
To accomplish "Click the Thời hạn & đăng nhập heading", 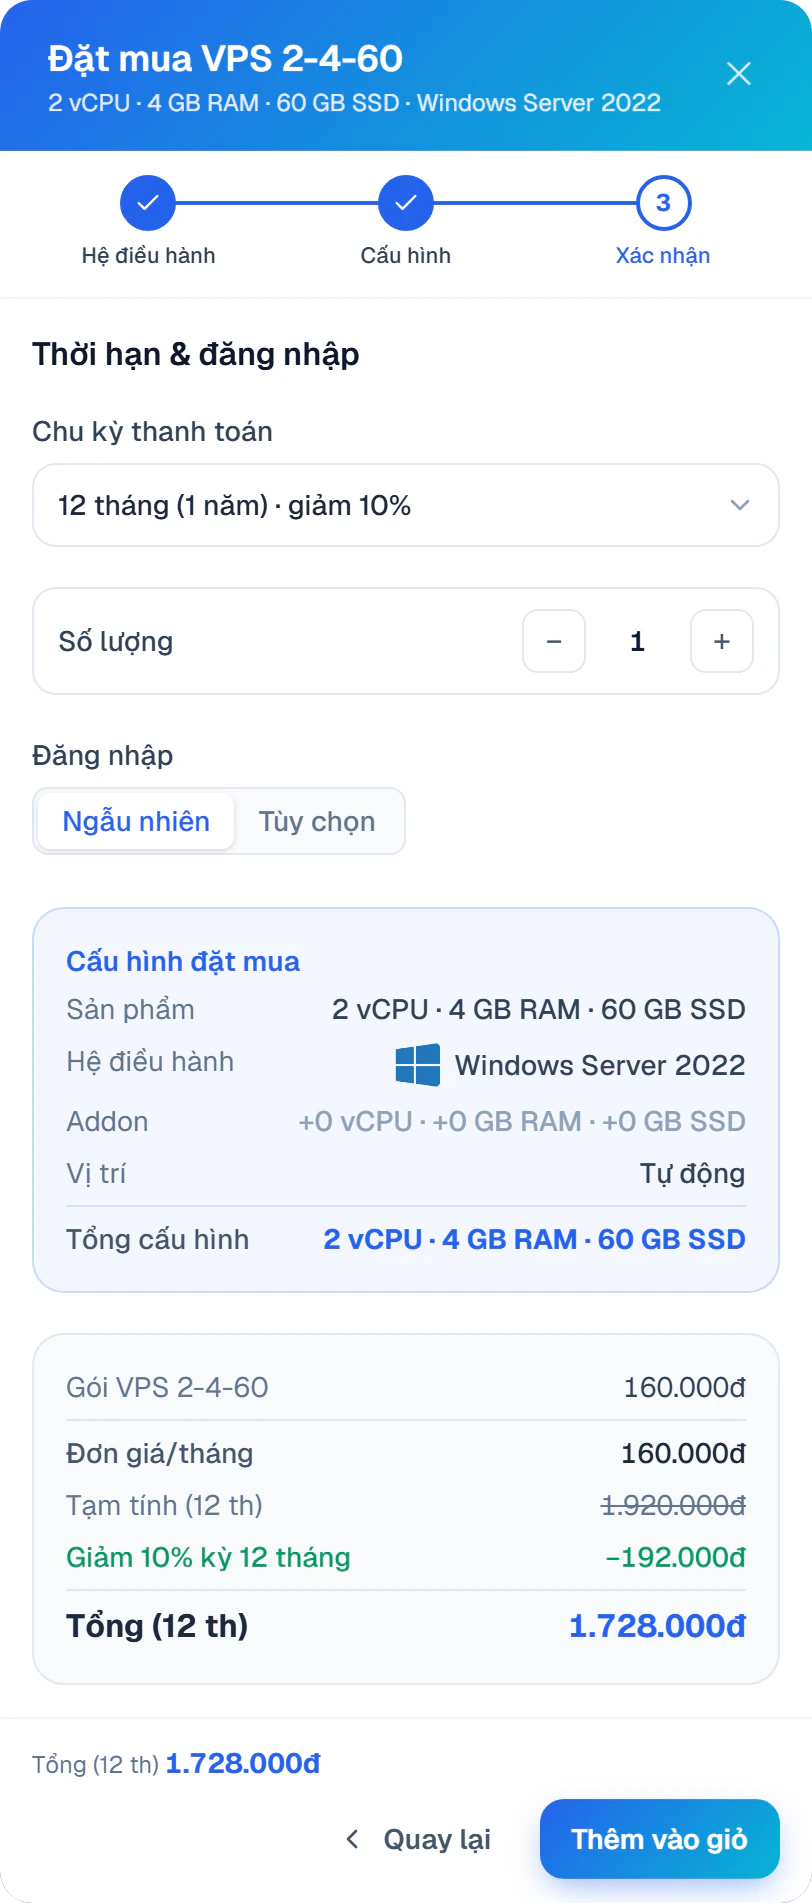I will (x=196, y=354).
